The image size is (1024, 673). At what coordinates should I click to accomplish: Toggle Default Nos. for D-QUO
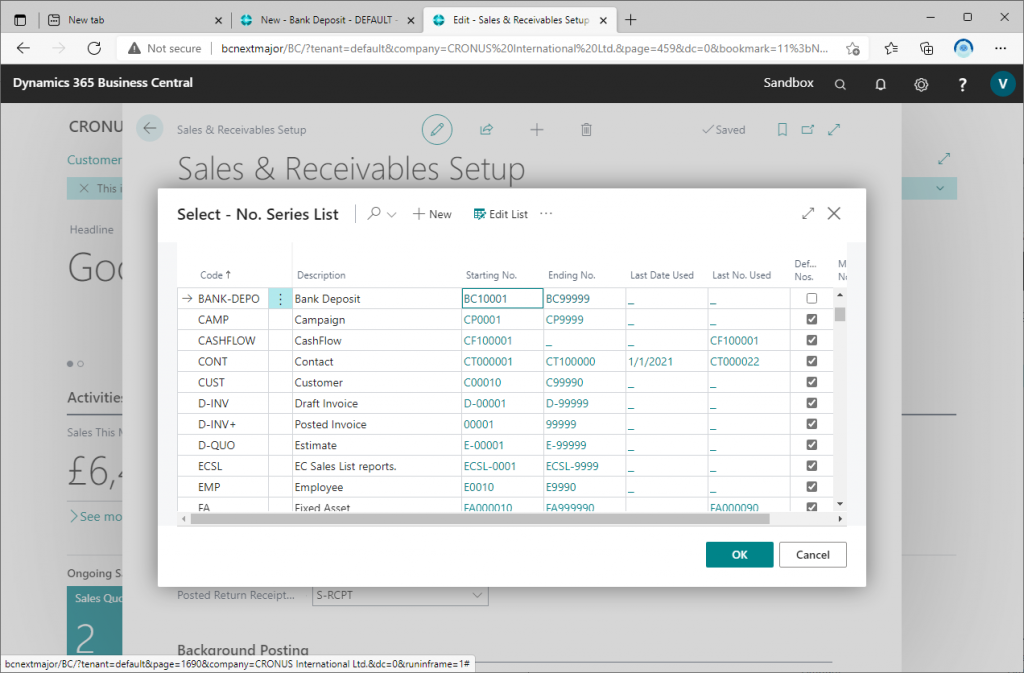[x=811, y=445]
